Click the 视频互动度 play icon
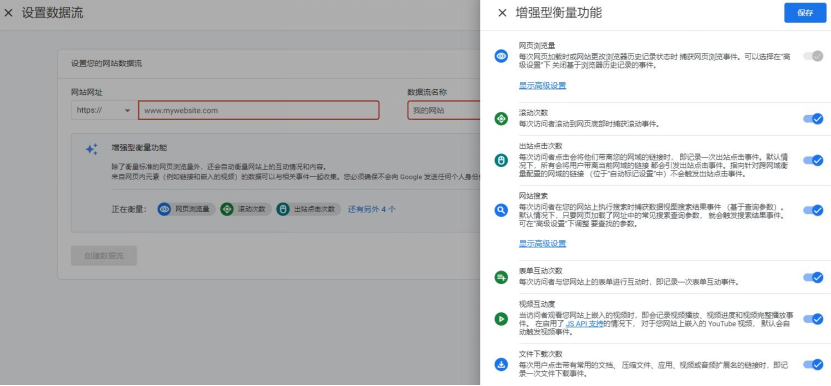The width and height of the screenshot is (831, 386). click(x=501, y=319)
